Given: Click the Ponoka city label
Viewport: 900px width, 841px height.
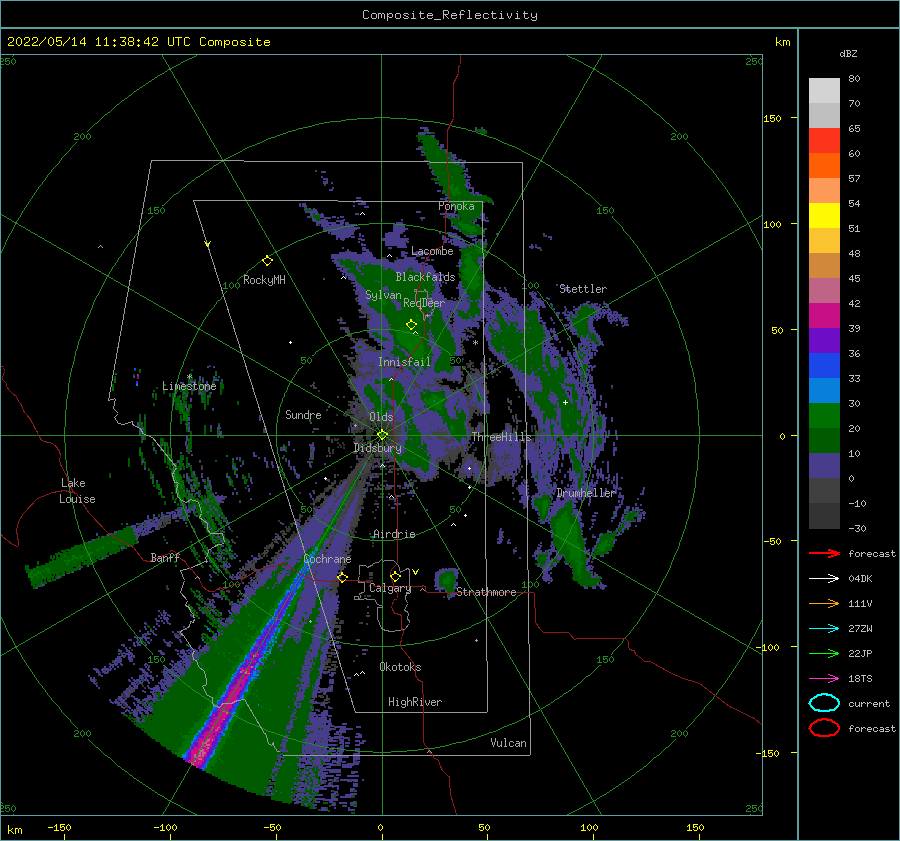Looking at the screenshot, I should 456,206.
